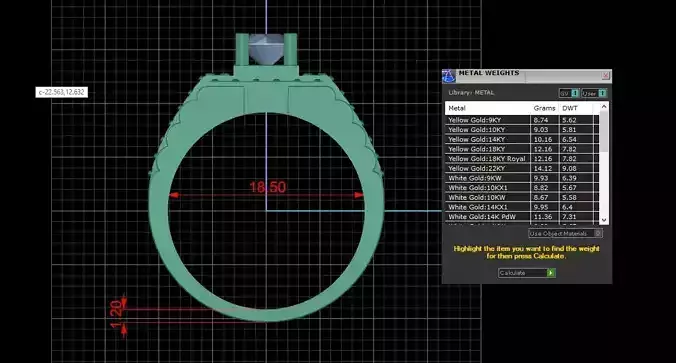676x363 pixels.
Task: Select the Yellow Gold:18KY Royal row
Action: click(522, 159)
